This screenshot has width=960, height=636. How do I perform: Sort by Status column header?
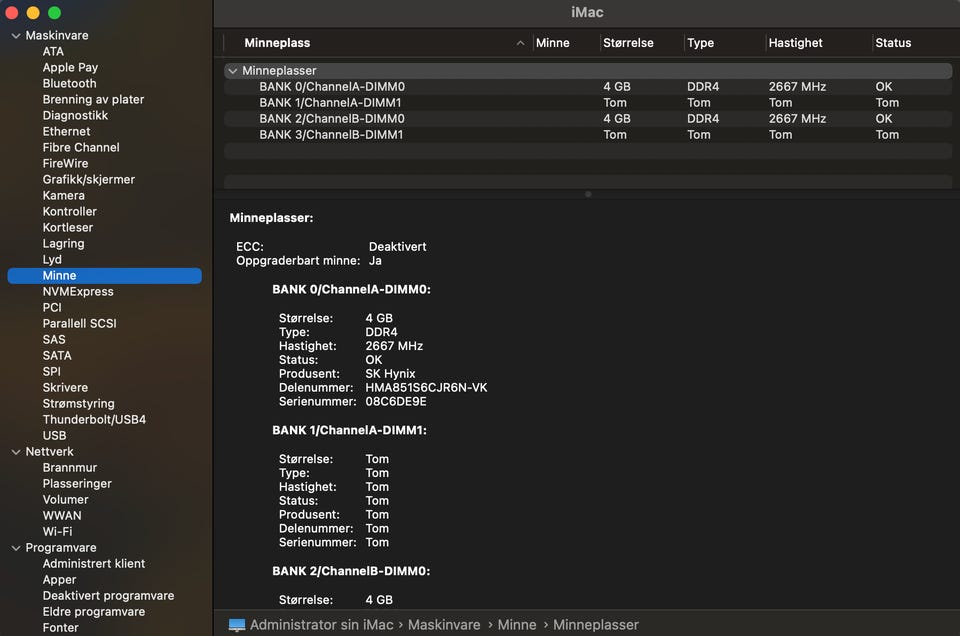point(893,43)
